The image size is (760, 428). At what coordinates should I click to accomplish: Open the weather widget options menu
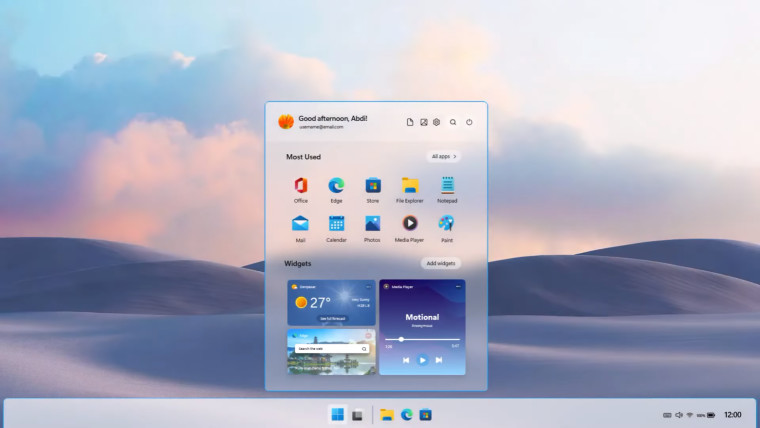368,286
